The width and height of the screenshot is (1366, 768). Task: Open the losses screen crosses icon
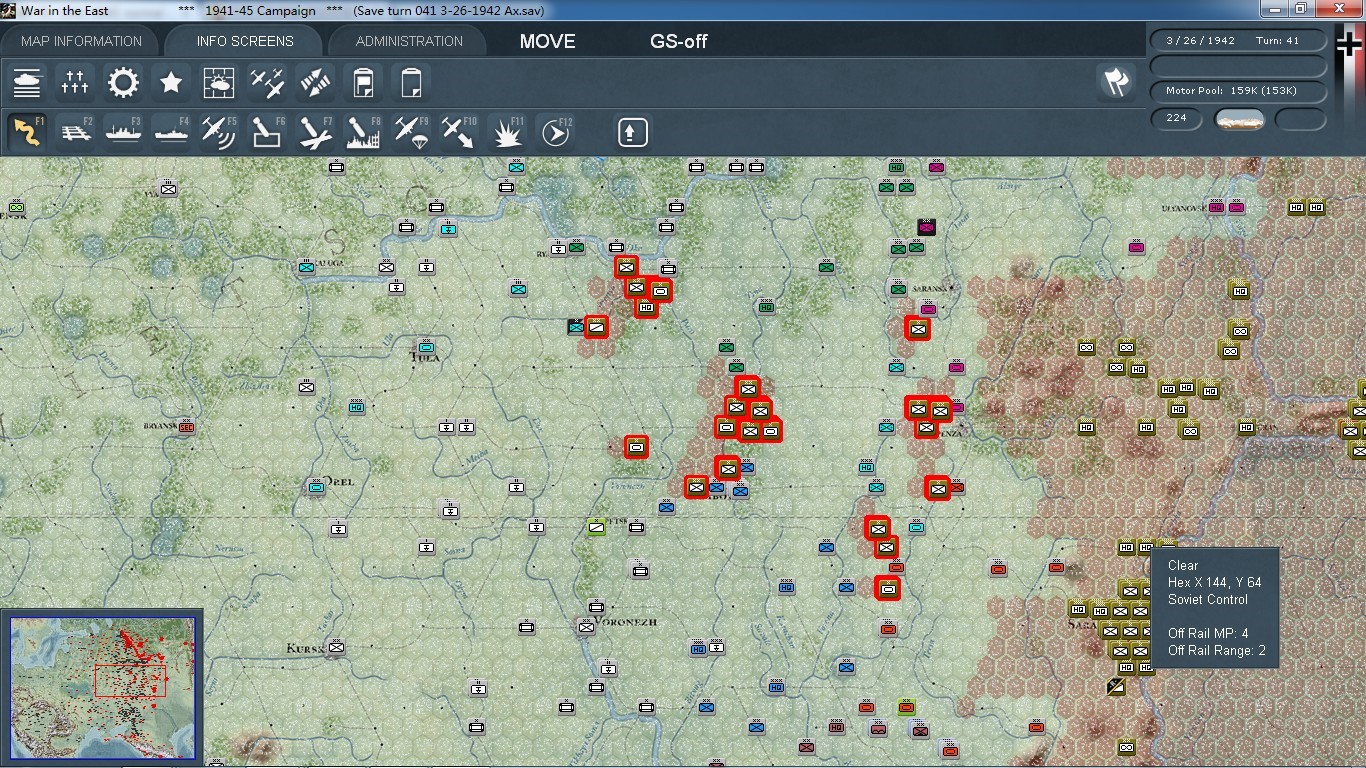click(75, 83)
